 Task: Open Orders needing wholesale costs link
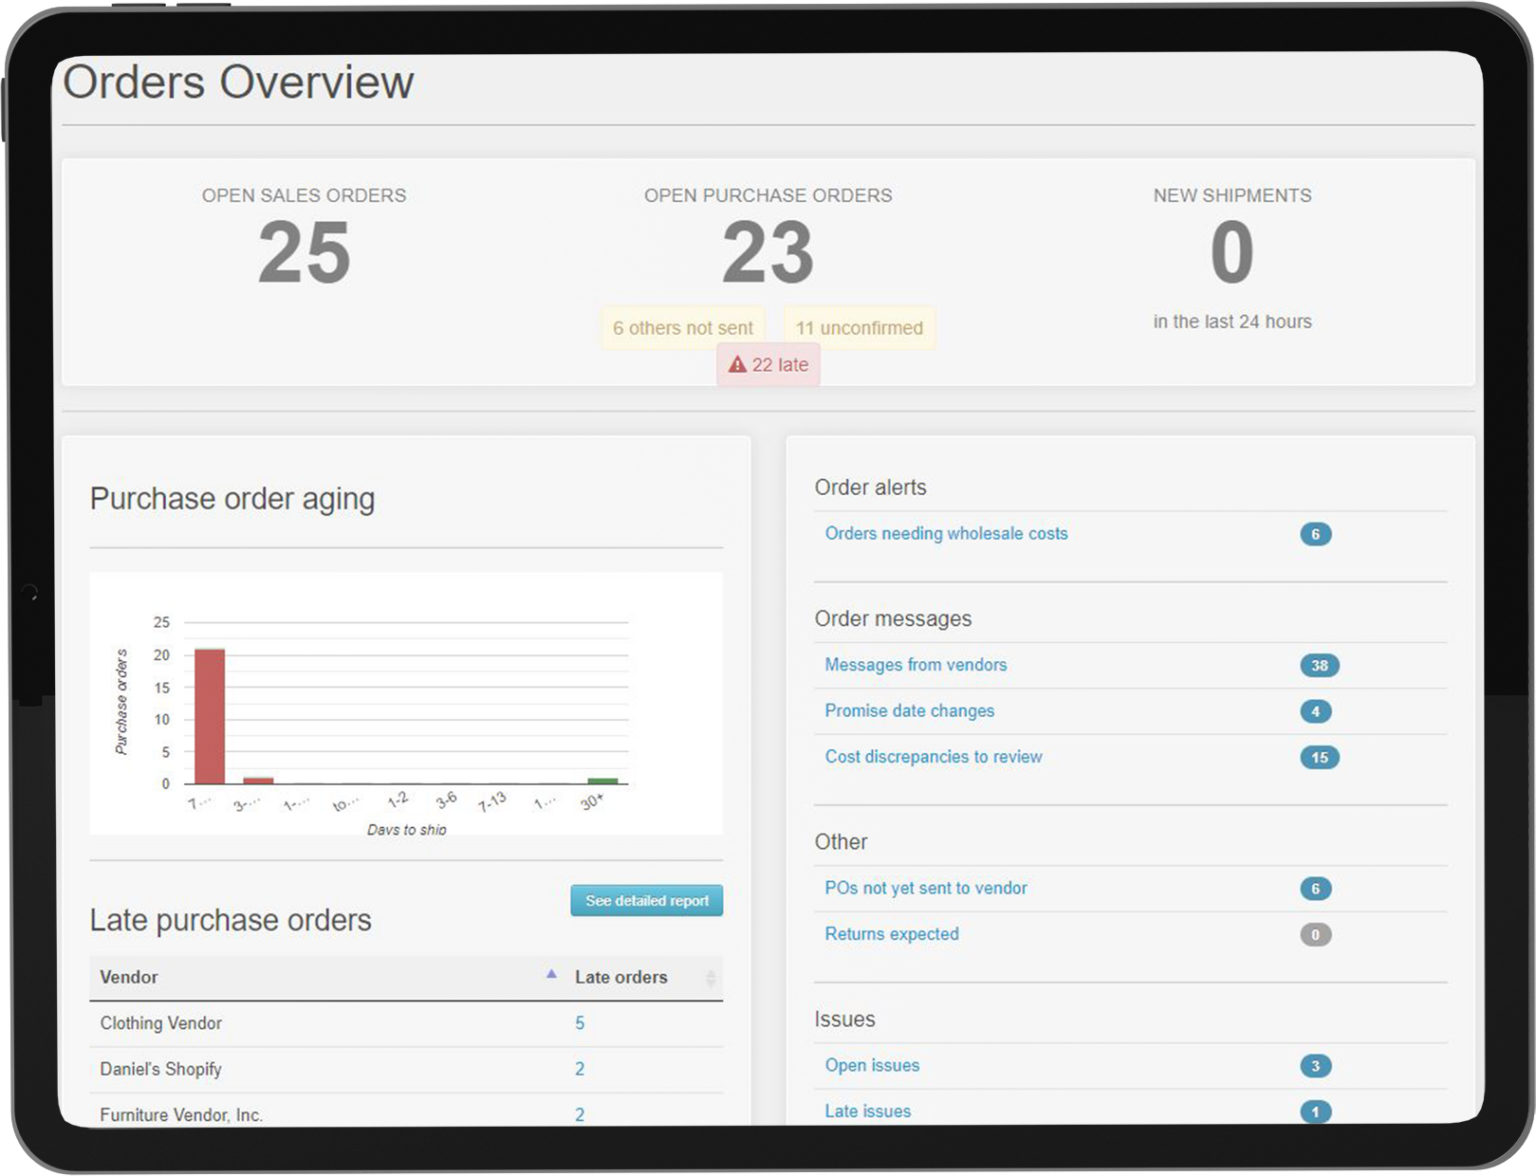coord(946,534)
